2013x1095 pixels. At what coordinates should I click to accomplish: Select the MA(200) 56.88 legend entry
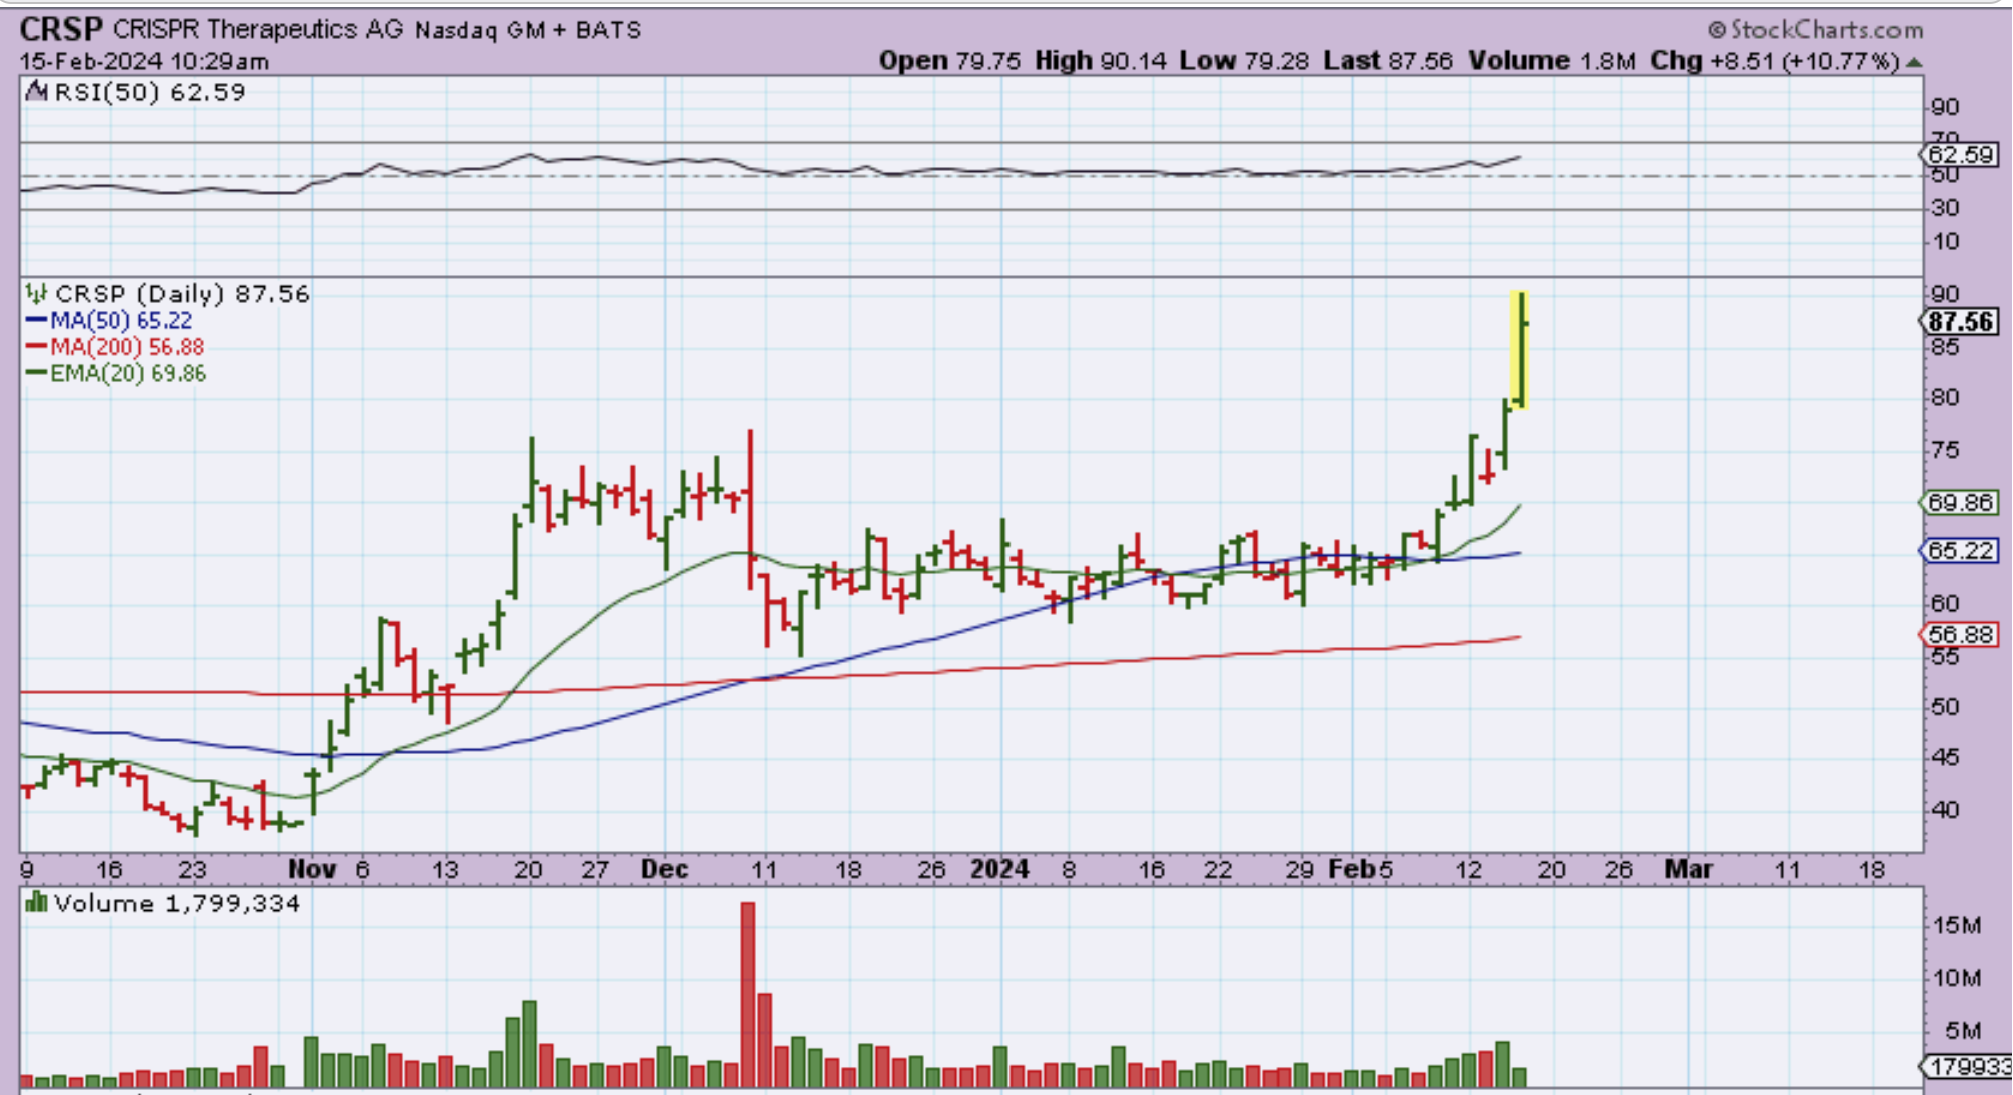pos(126,347)
